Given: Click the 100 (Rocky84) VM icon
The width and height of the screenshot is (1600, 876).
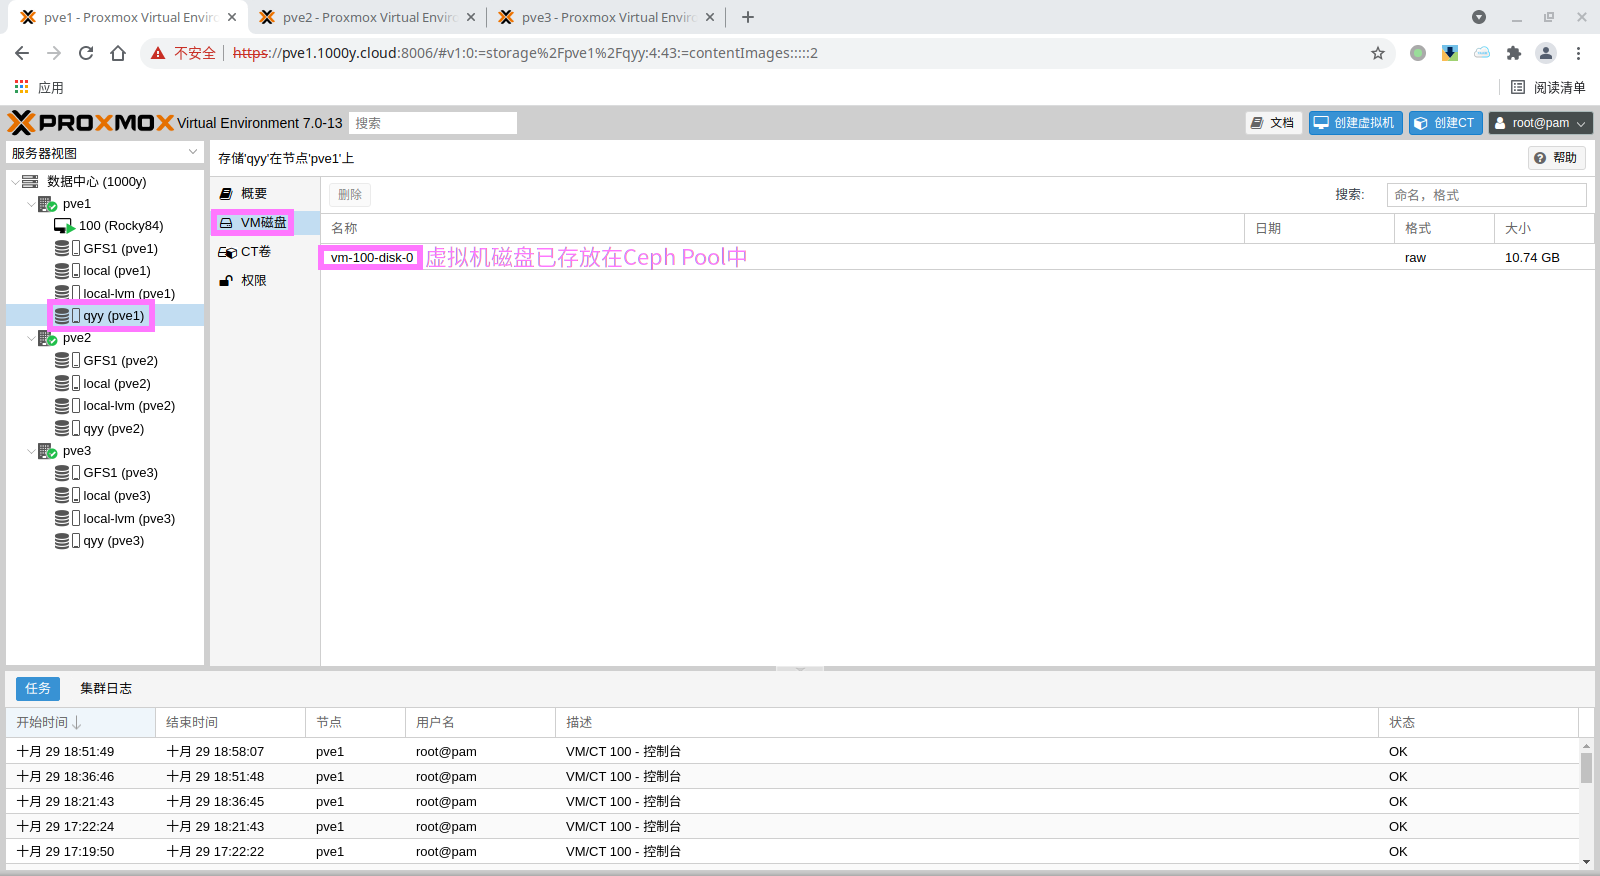Looking at the screenshot, I should pyautogui.click(x=64, y=226).
